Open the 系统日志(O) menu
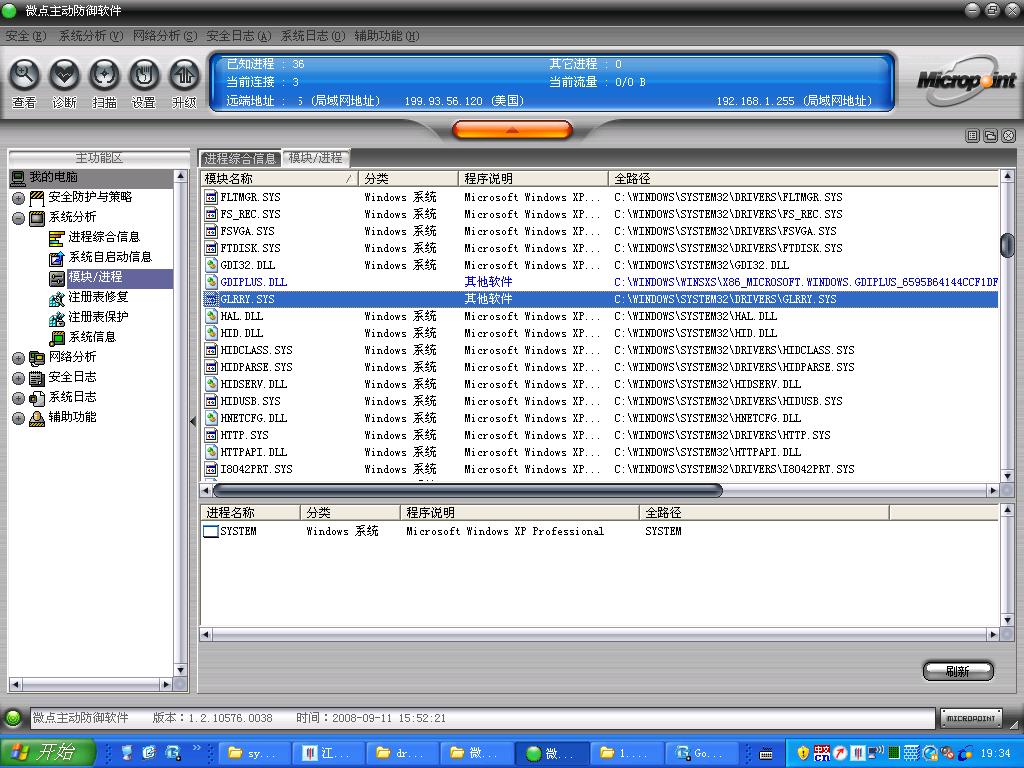This screenshot has width=1024, height=768. tap(313, 36)
